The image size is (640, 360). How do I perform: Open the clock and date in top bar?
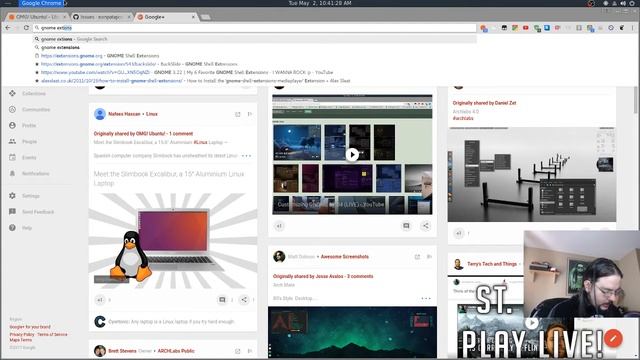point(320,3)
